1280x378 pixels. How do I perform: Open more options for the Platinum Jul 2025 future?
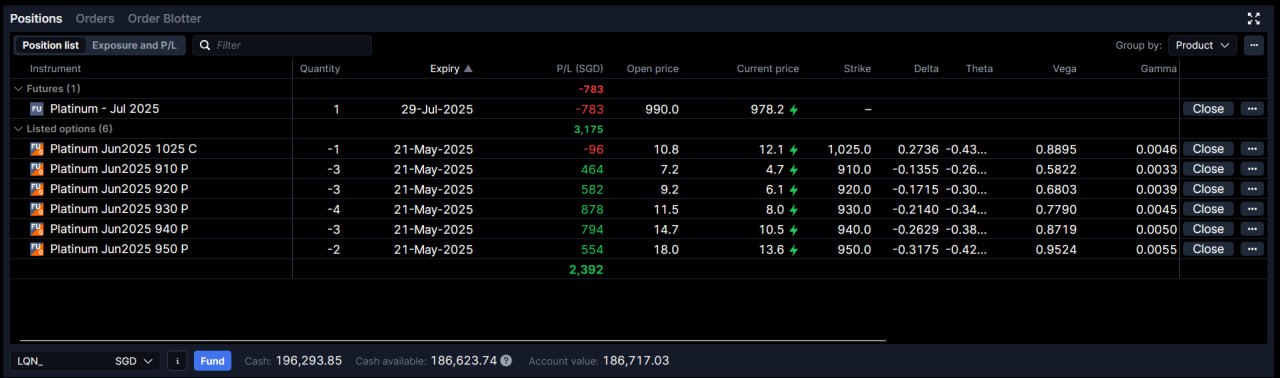click(x=1253, y=109)
